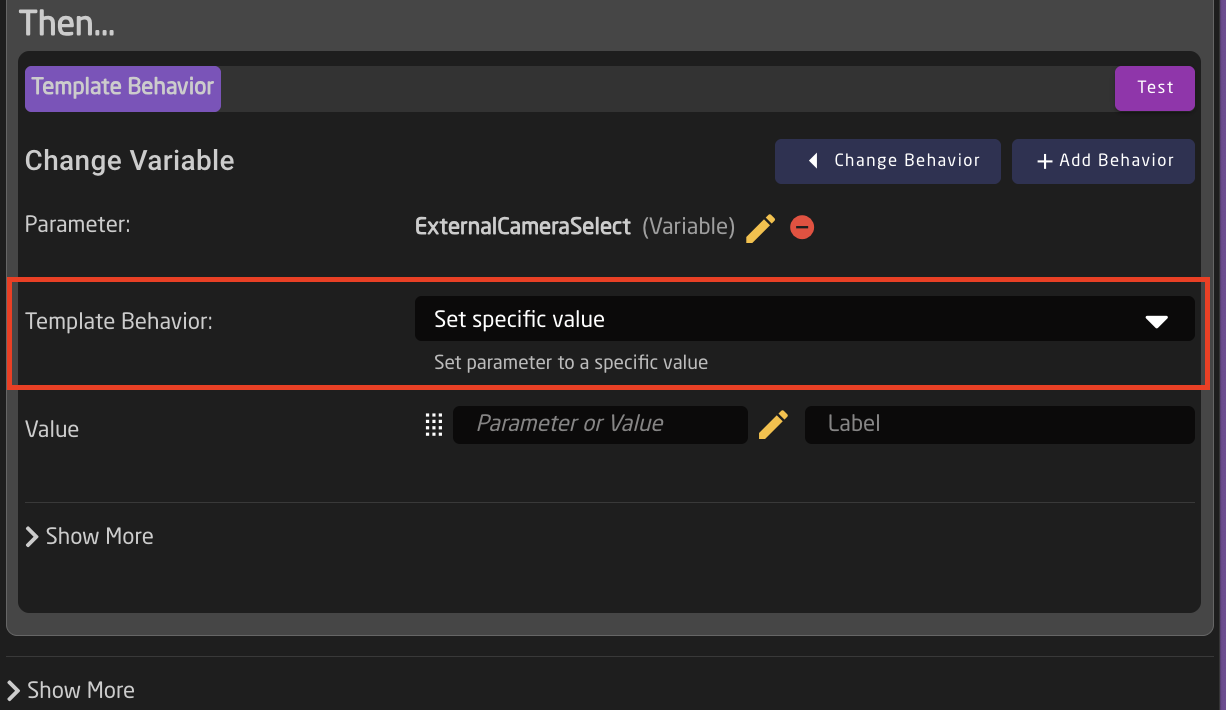Click the "Set parameter to a specific value" hint
Viewport: 1226px width, 710px height.
pos(571,363)
